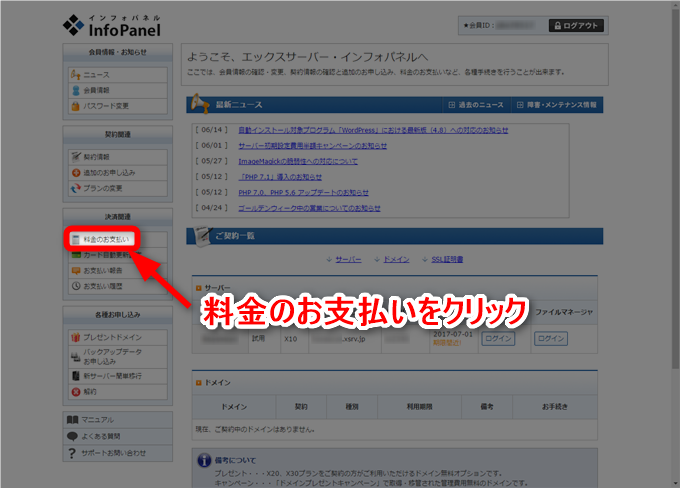Open ゴールデンウィーク中の営業 news link
Viewport: 680px width, 488px height.
point(309,208)
